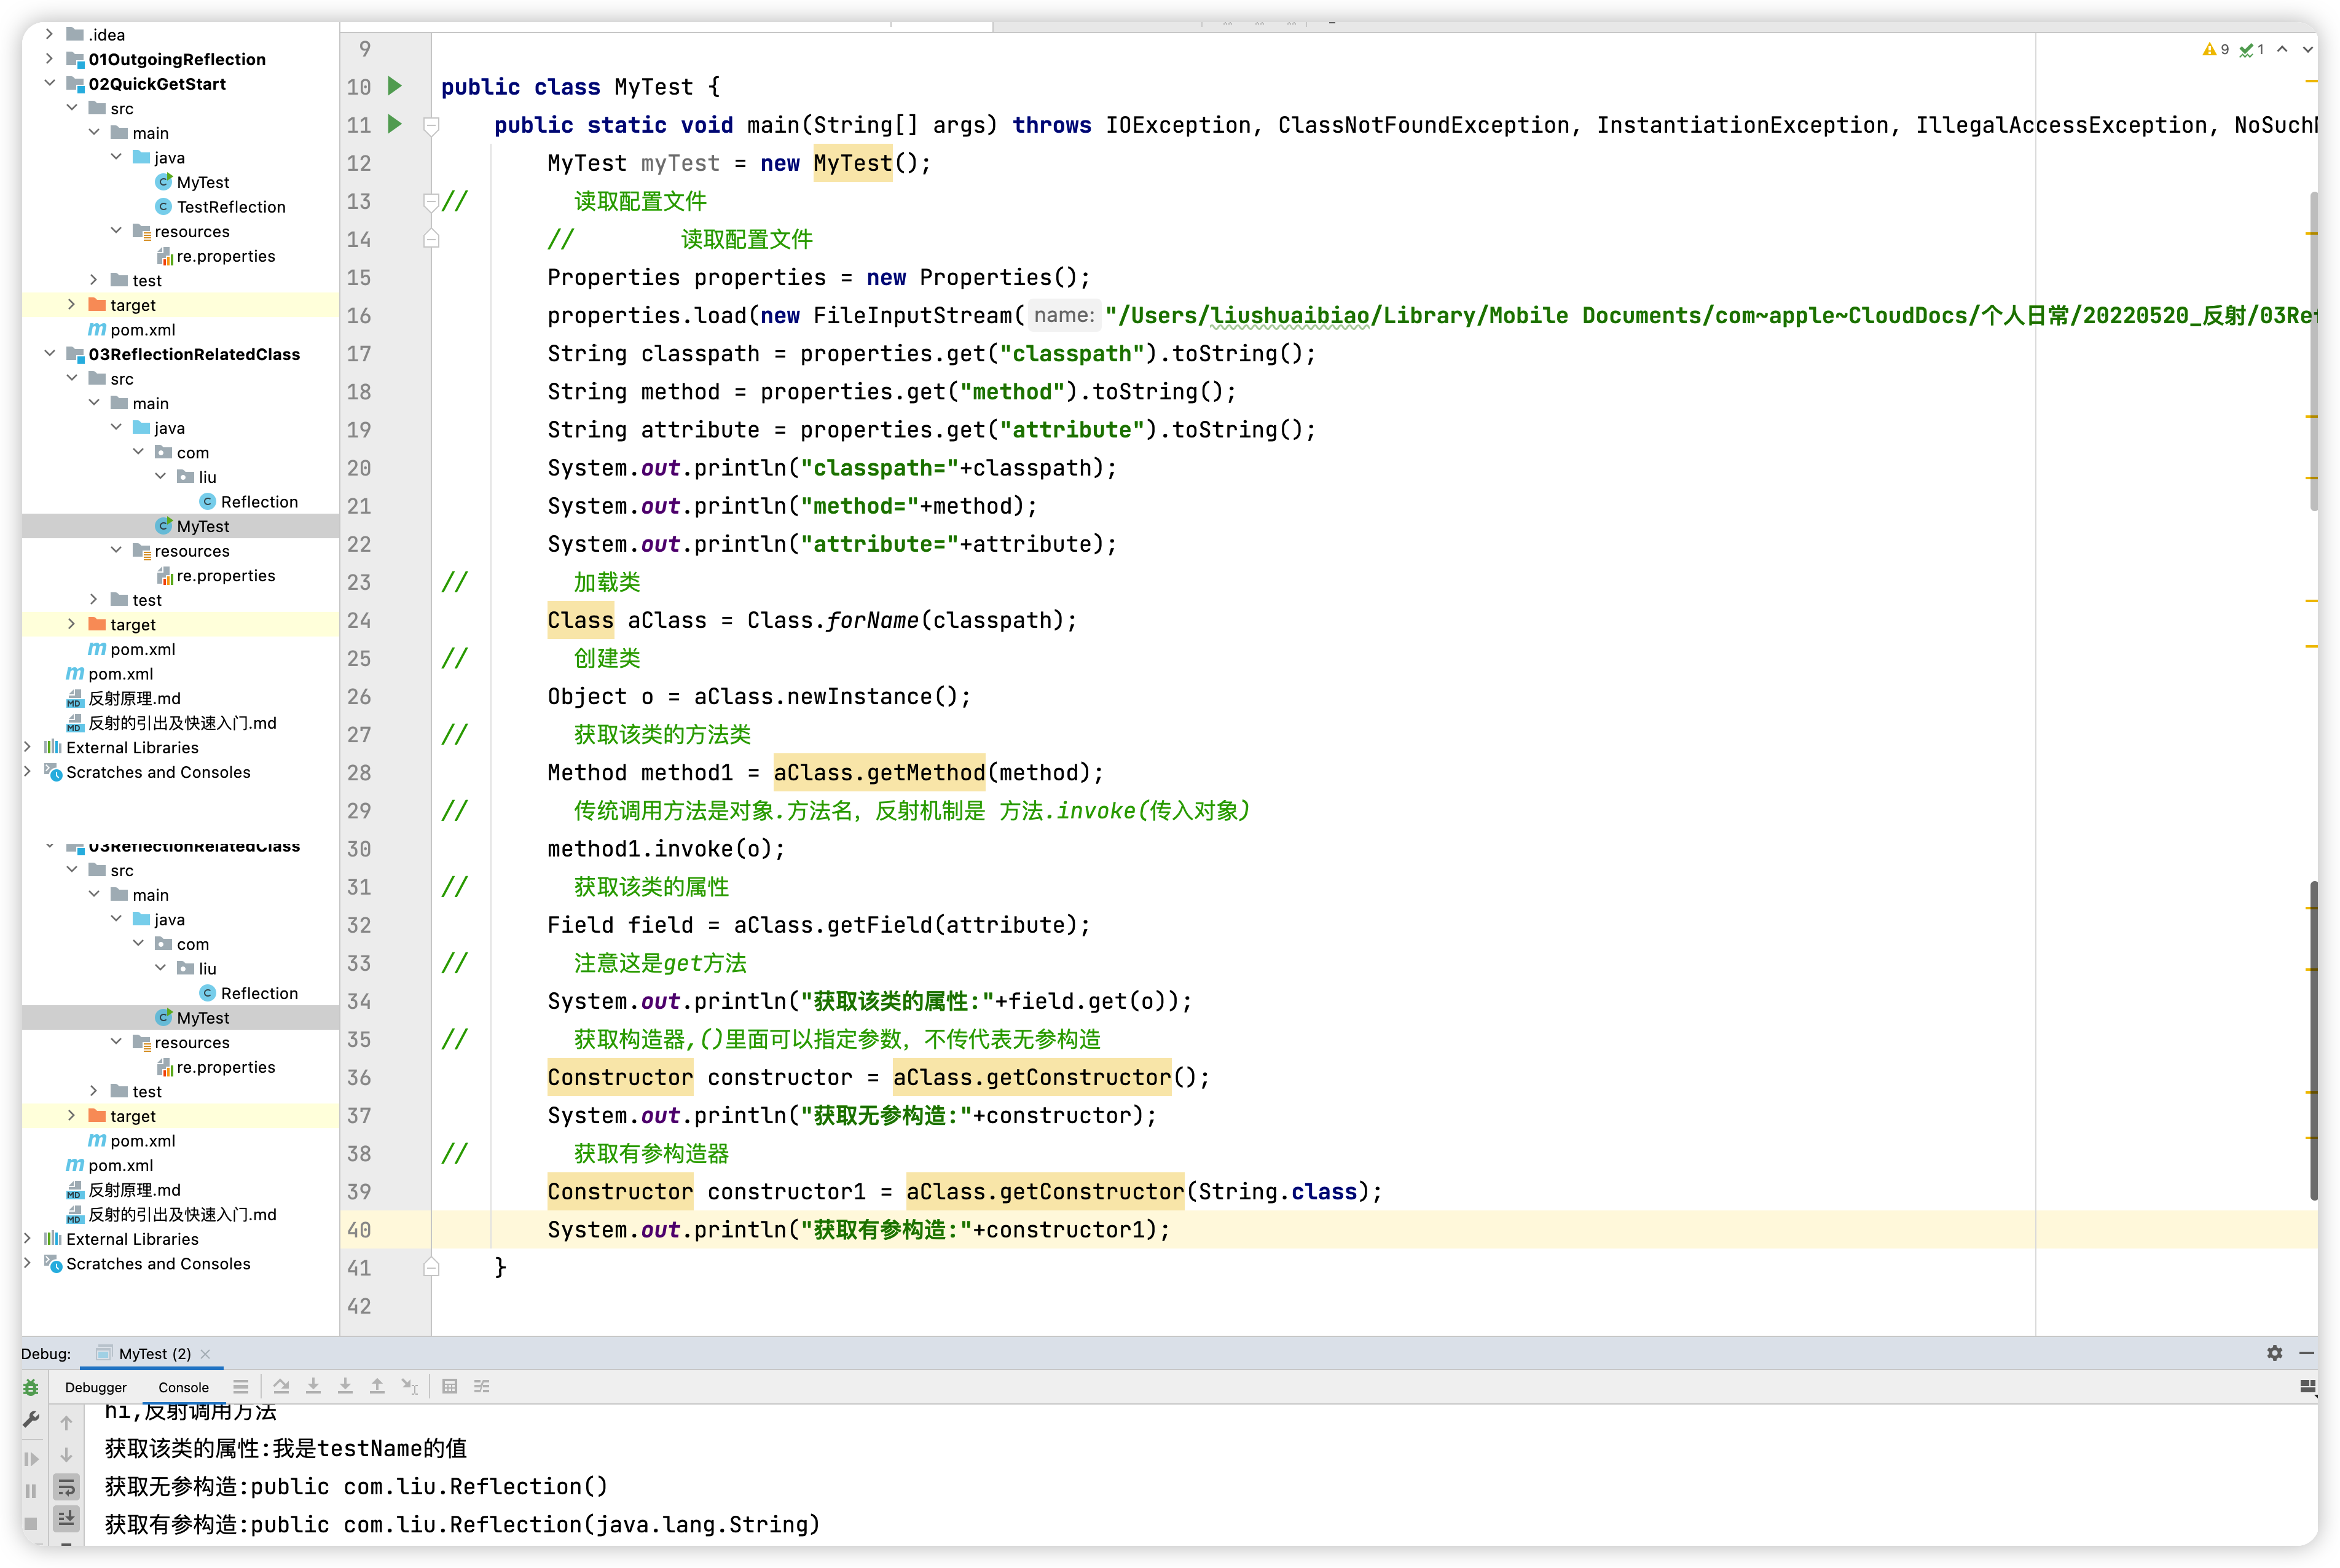Toggle scroll to end in console

coord(66,1519)
